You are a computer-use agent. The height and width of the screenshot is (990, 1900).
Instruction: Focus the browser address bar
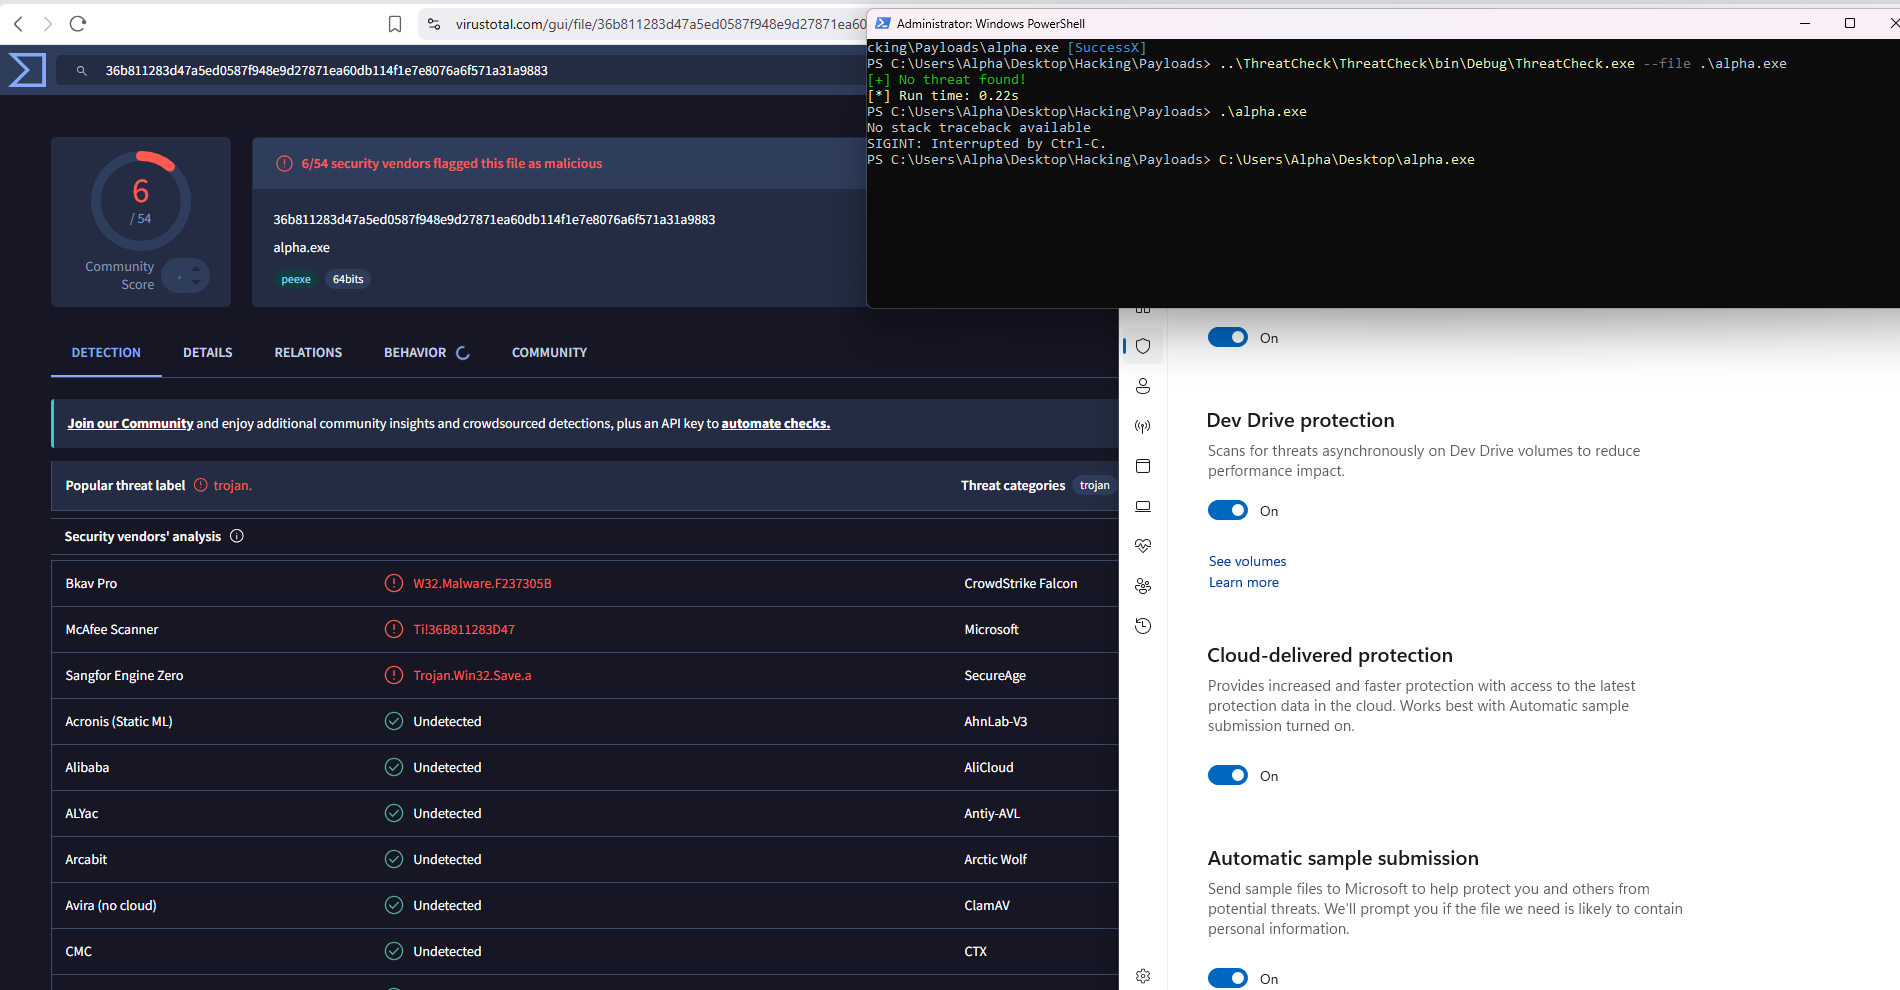click(660, 24)
